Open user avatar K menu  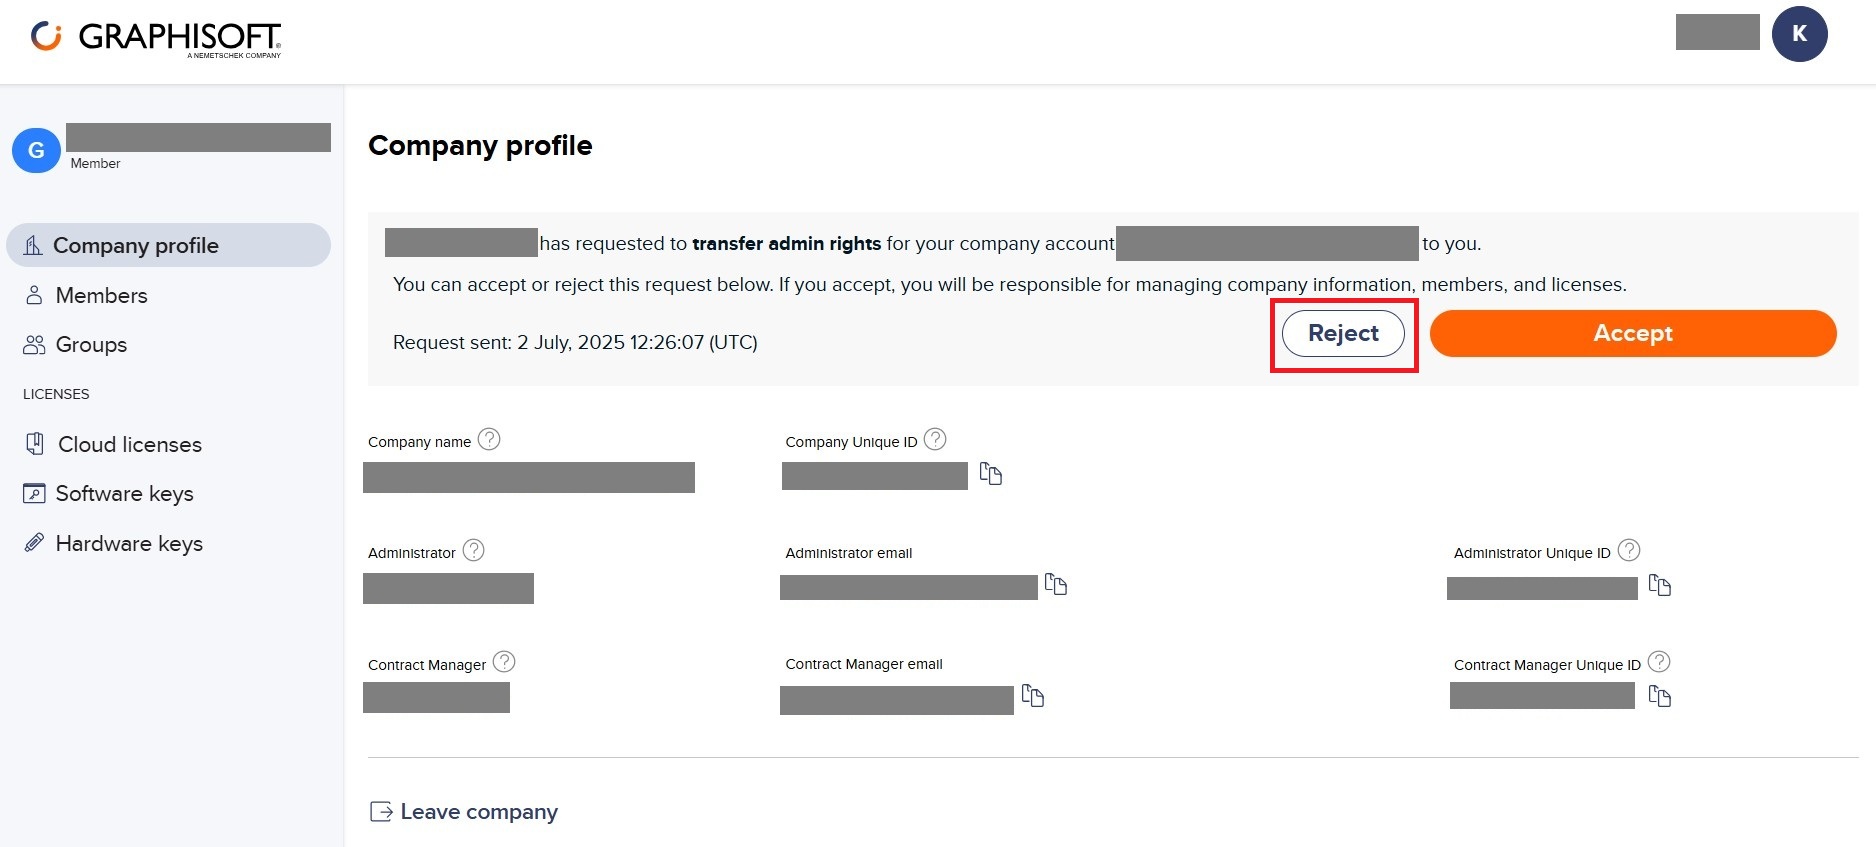point(1799,34)
